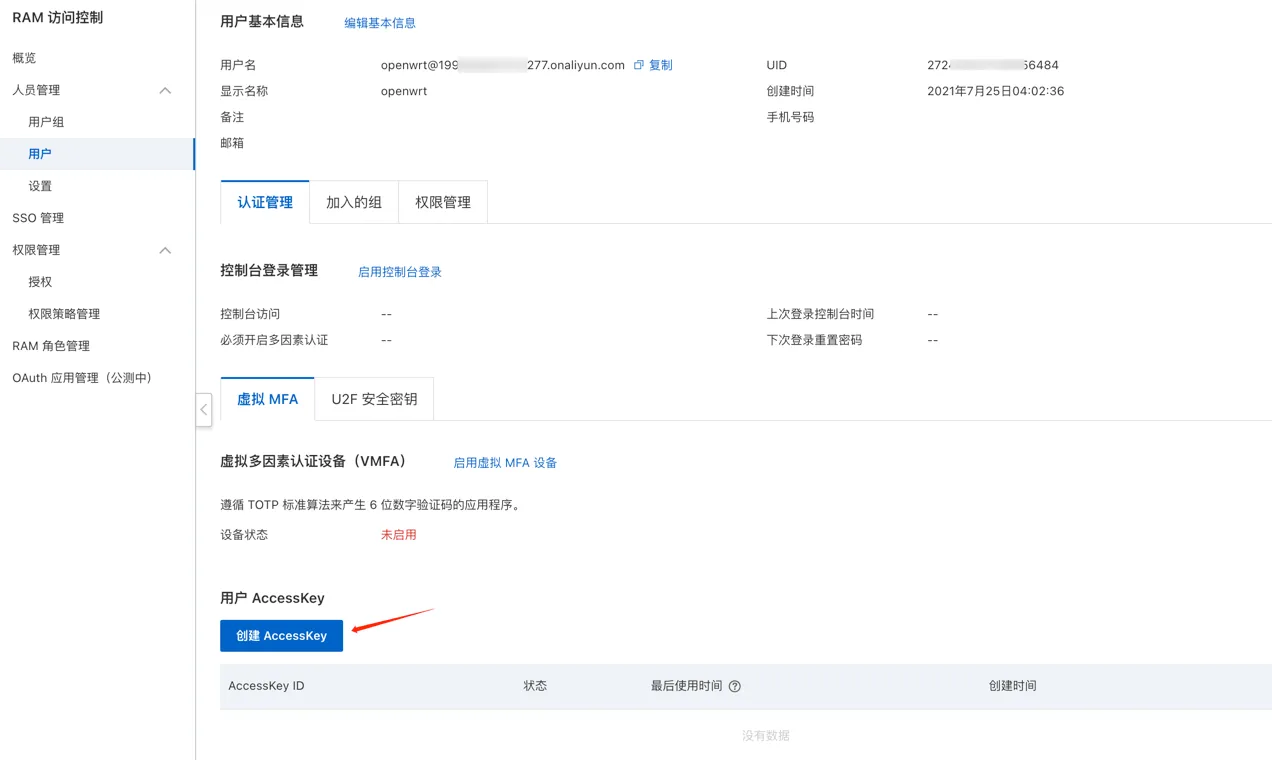
Task: Click the copy icon next to the username
Action: (639, 65)
